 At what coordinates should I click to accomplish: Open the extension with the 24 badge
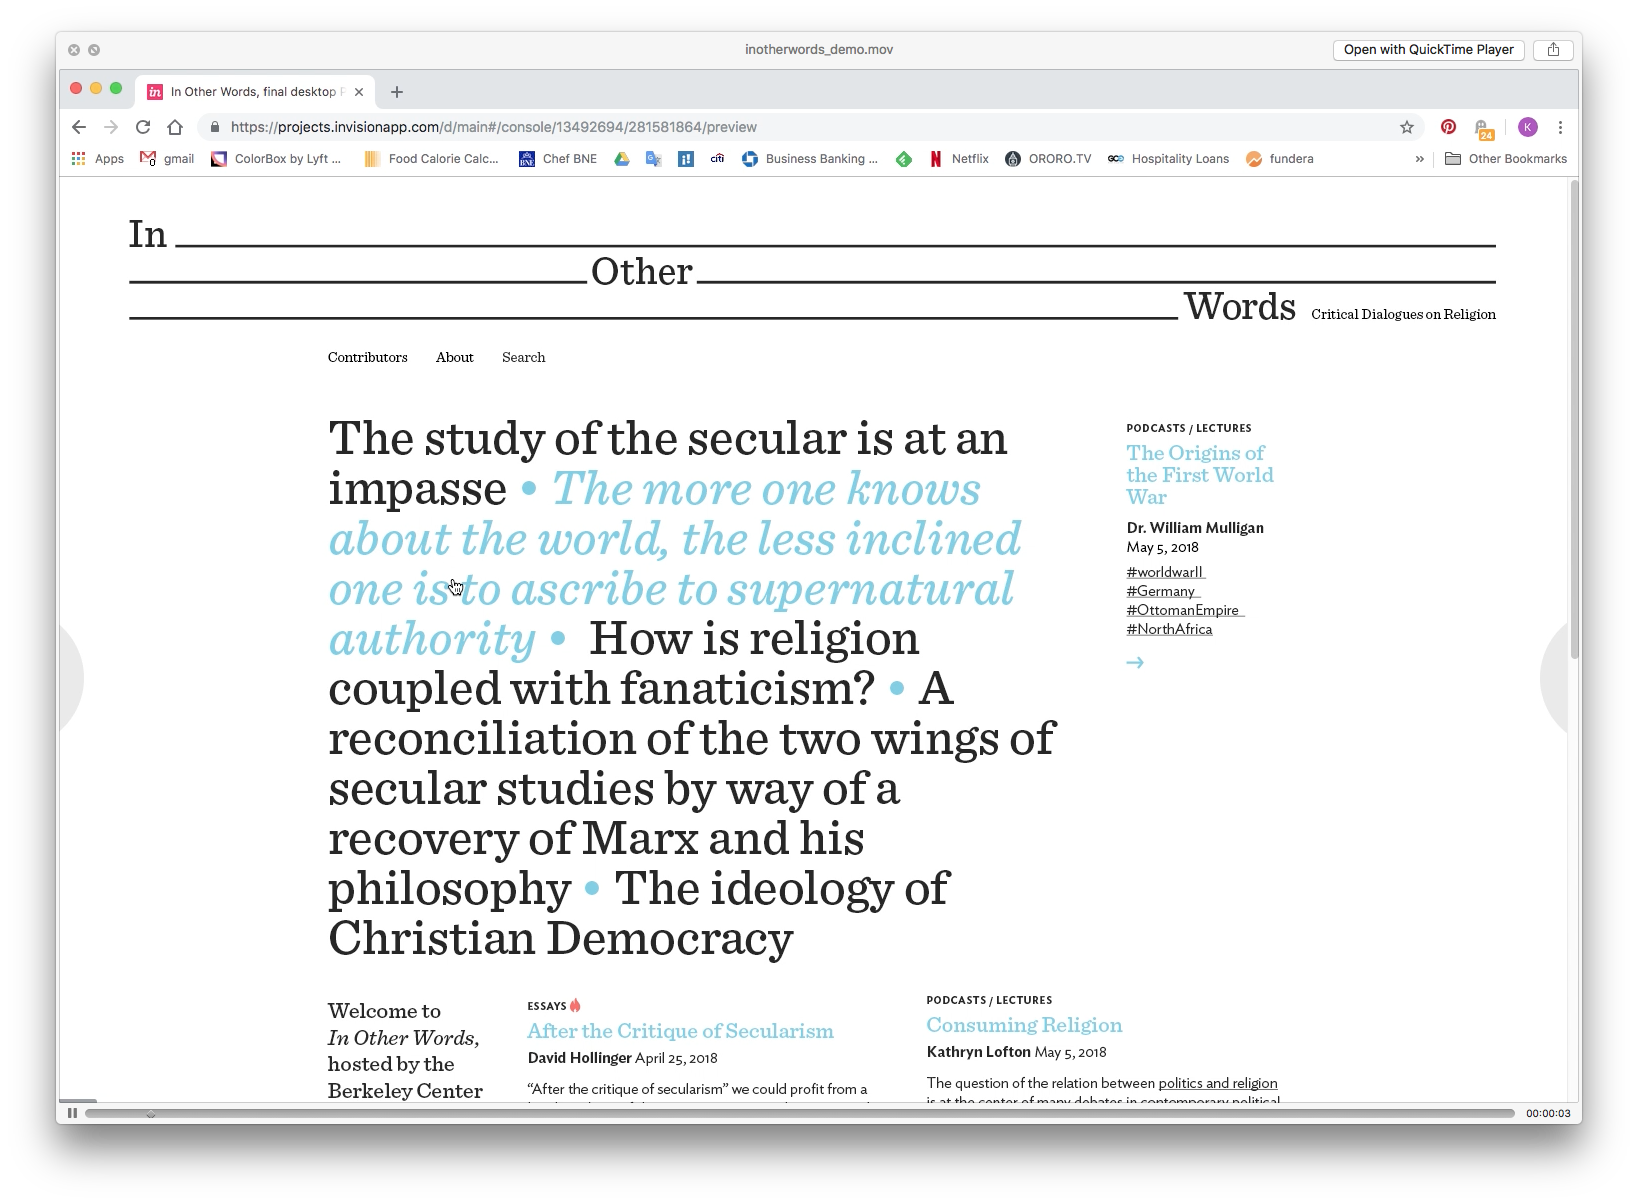[1484, 128]
